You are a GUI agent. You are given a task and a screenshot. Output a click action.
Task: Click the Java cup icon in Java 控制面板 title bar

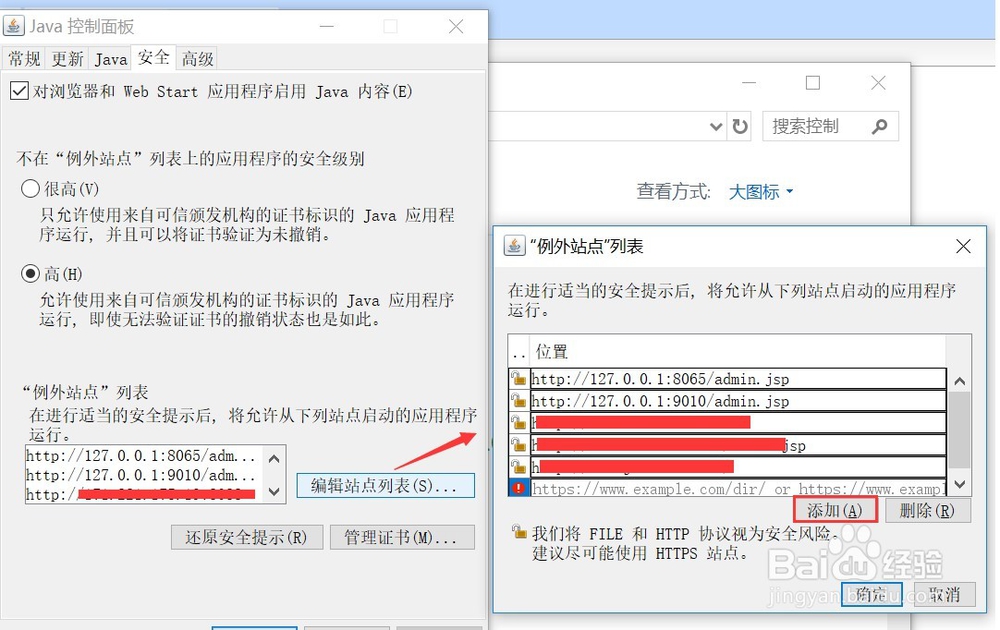pyautogui.click(x=13, y=26)
